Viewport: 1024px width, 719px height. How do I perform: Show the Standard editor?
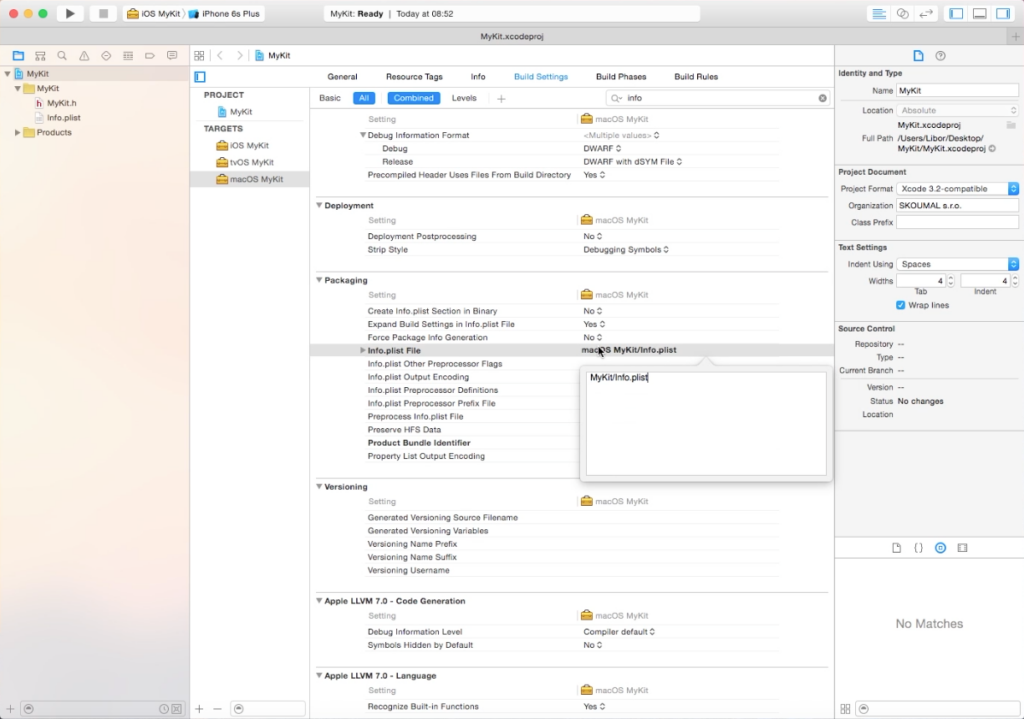pos(879,13)
